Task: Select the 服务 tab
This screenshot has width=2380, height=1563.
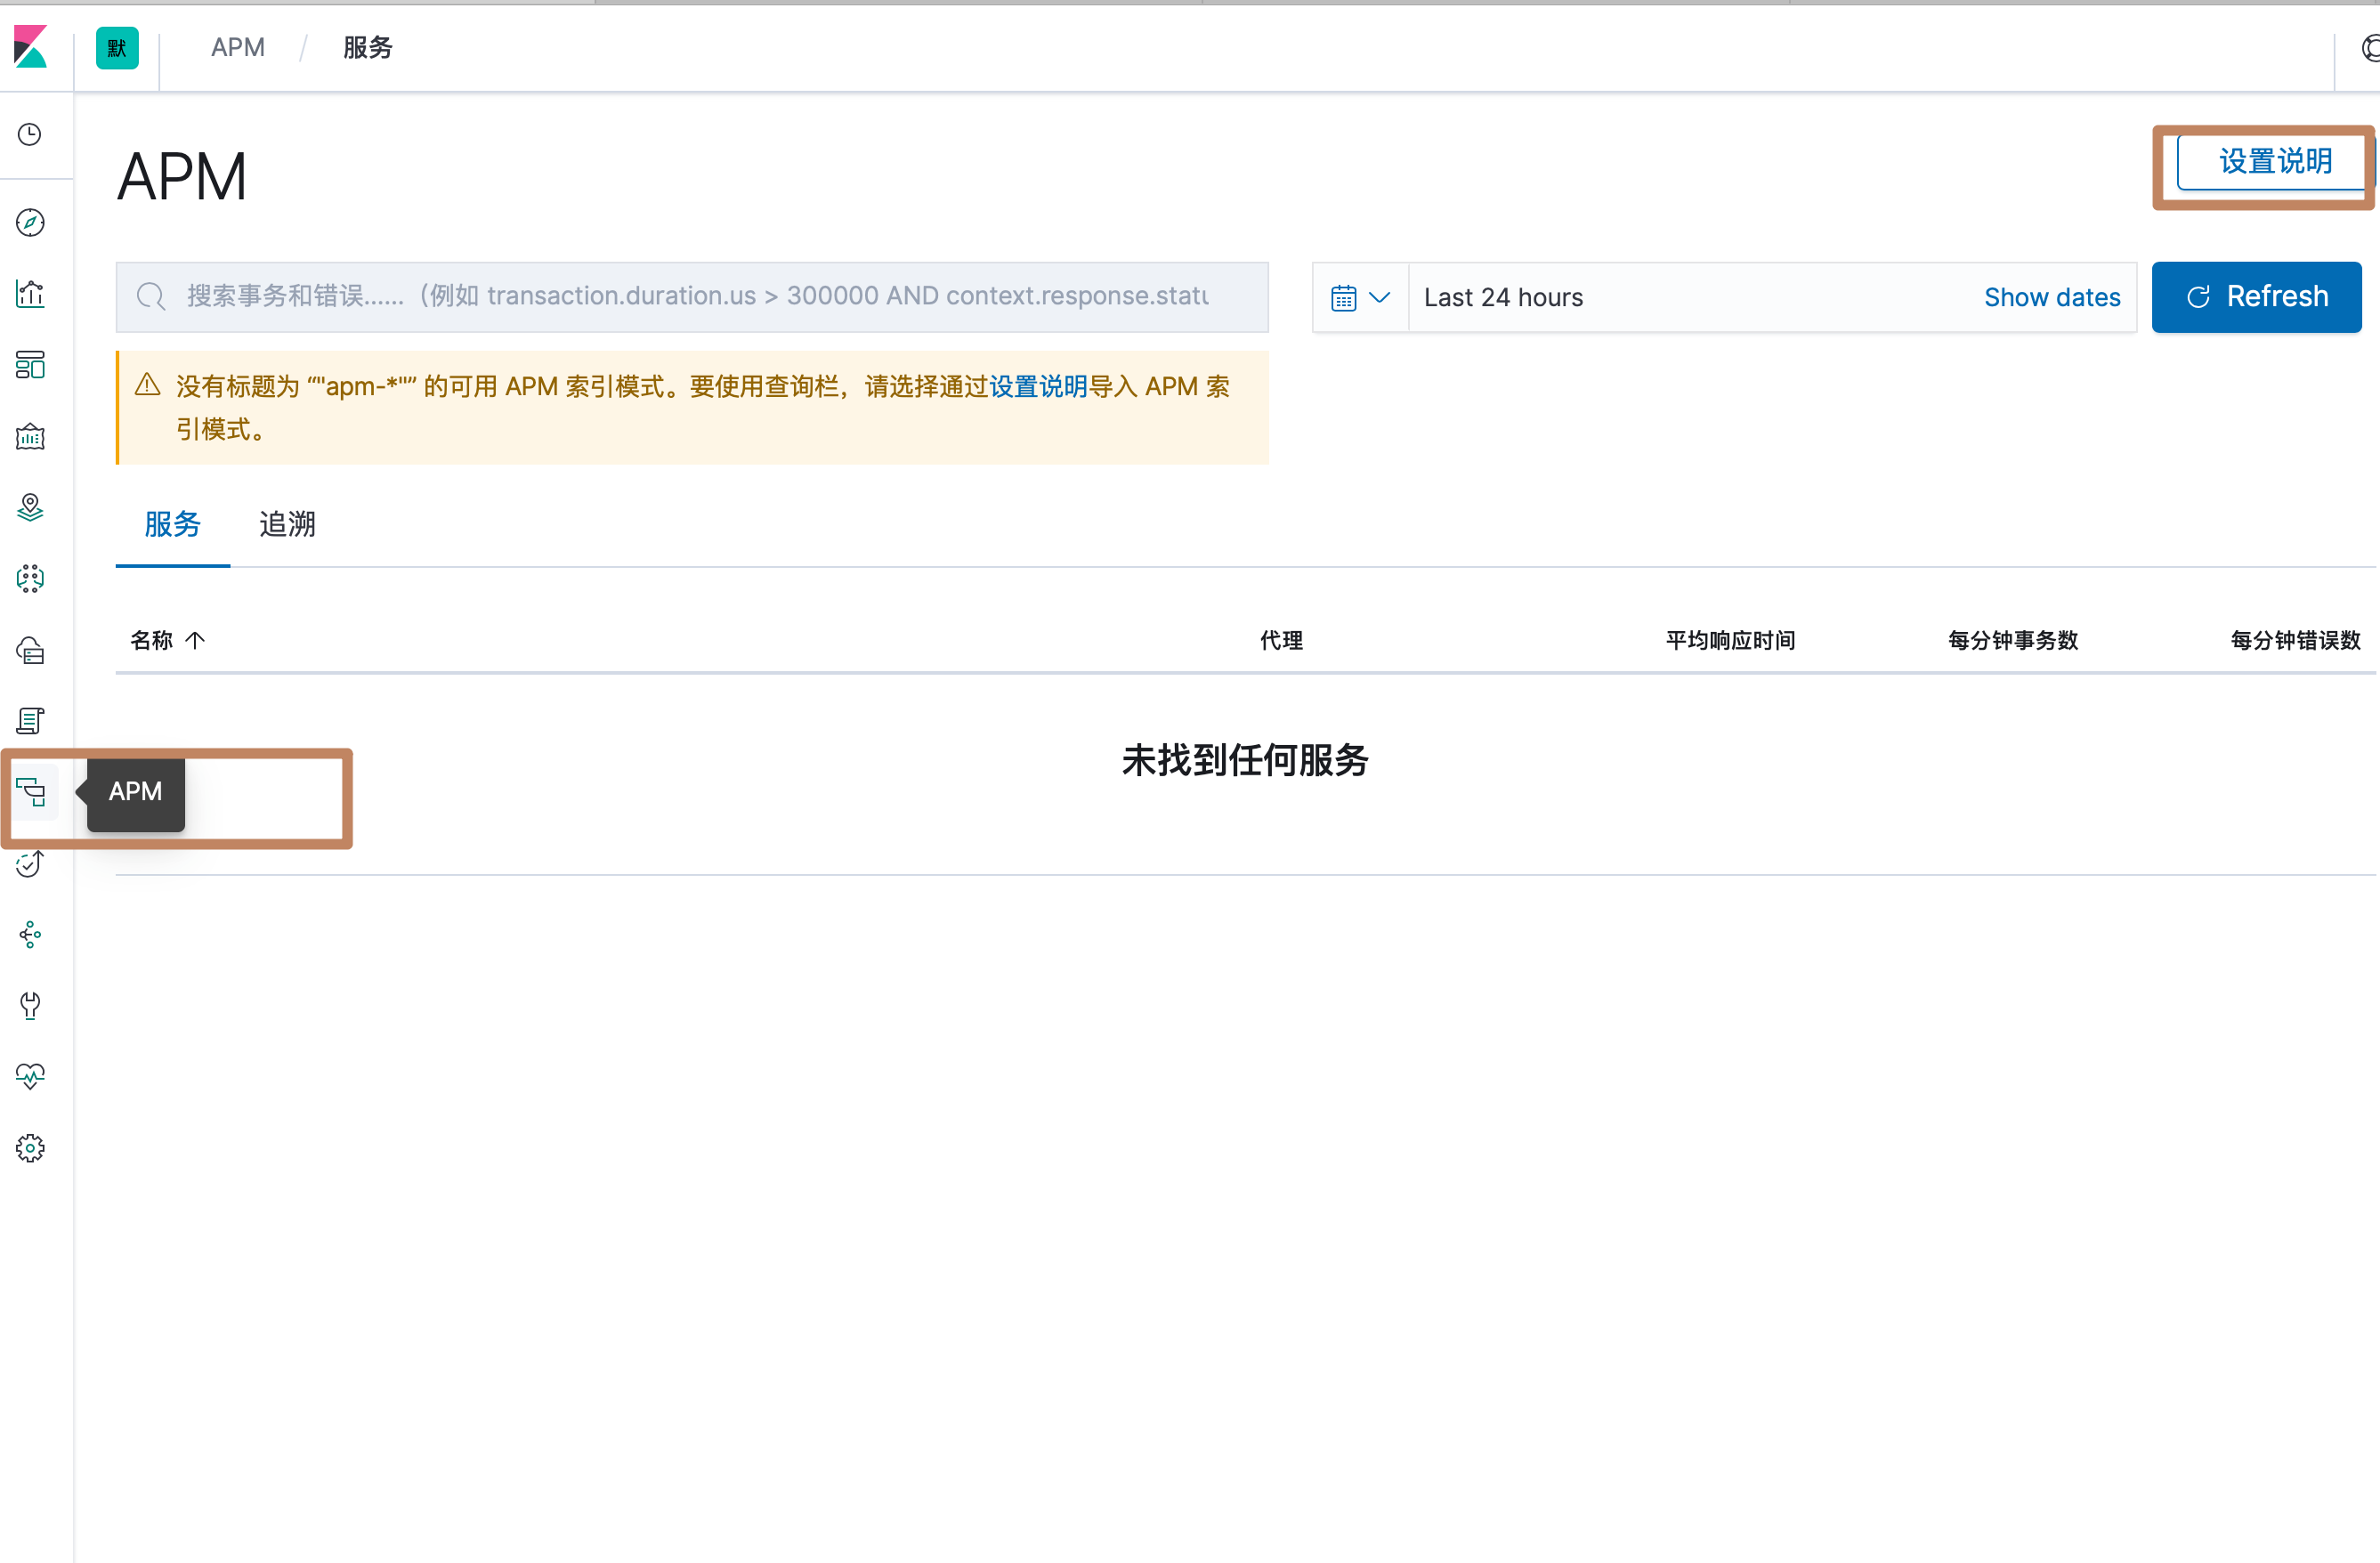Action: coord(172,524)
